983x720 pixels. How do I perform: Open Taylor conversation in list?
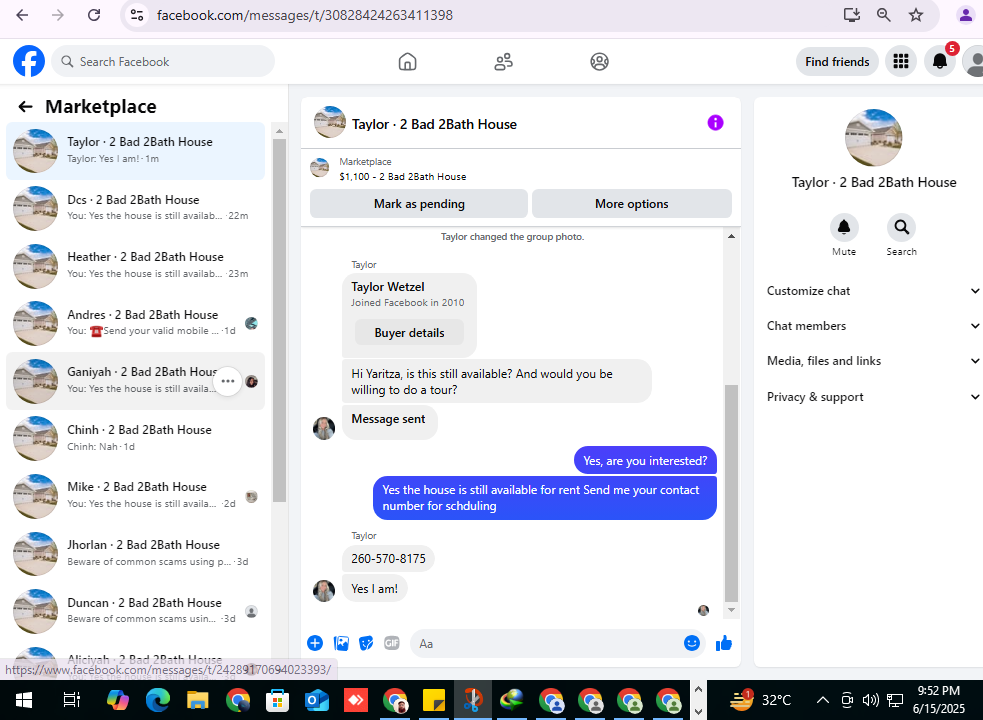(135, 151)
